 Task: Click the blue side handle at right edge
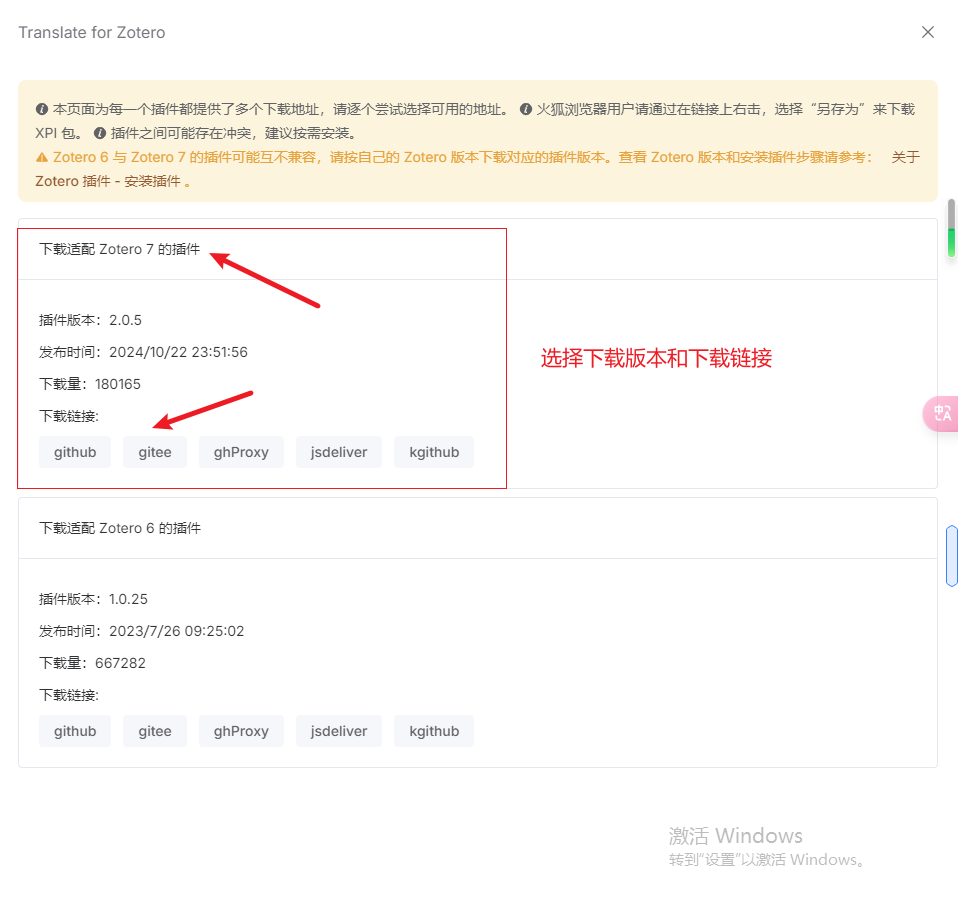click(951, 556)
